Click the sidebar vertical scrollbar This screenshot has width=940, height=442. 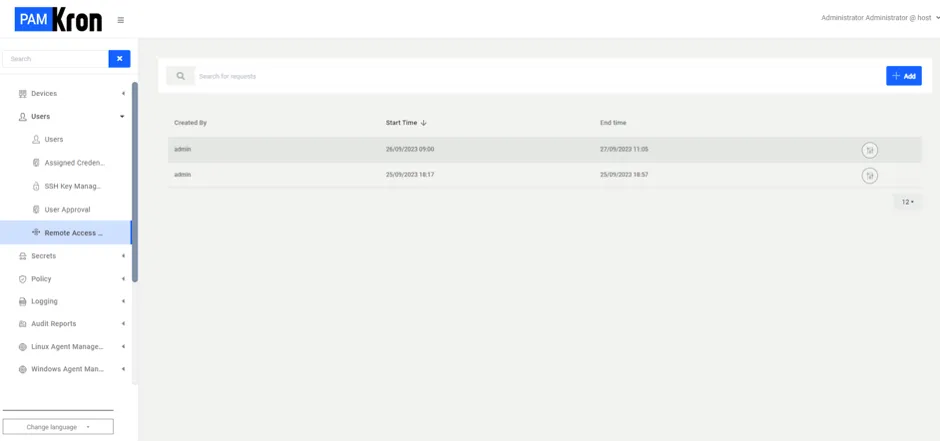click(135, 182)
